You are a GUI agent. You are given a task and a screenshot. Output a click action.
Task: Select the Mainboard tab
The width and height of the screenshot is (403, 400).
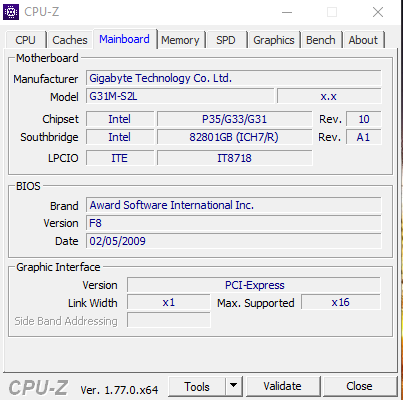[x=124, y=39]
